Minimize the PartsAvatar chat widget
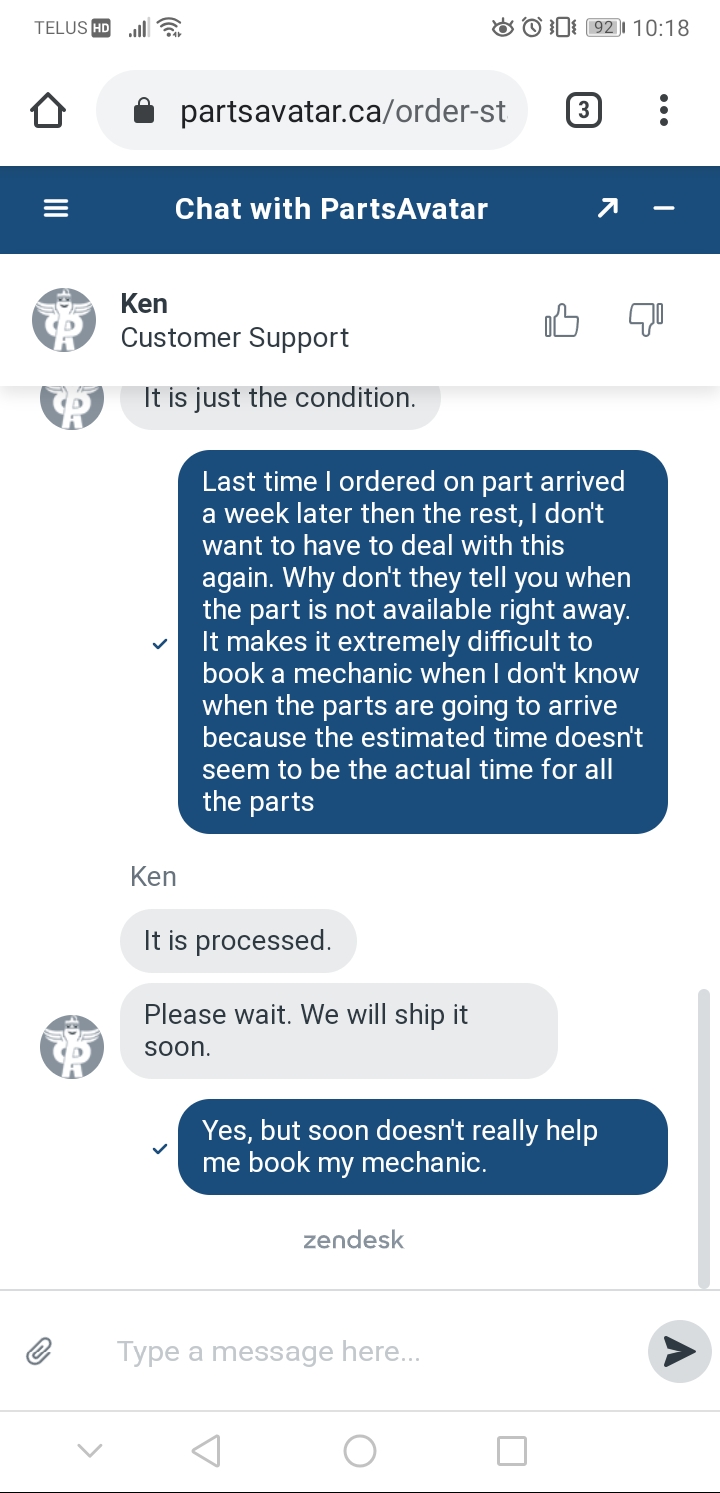This screenshot has width=720, height=1493. [x=664, y=209]
